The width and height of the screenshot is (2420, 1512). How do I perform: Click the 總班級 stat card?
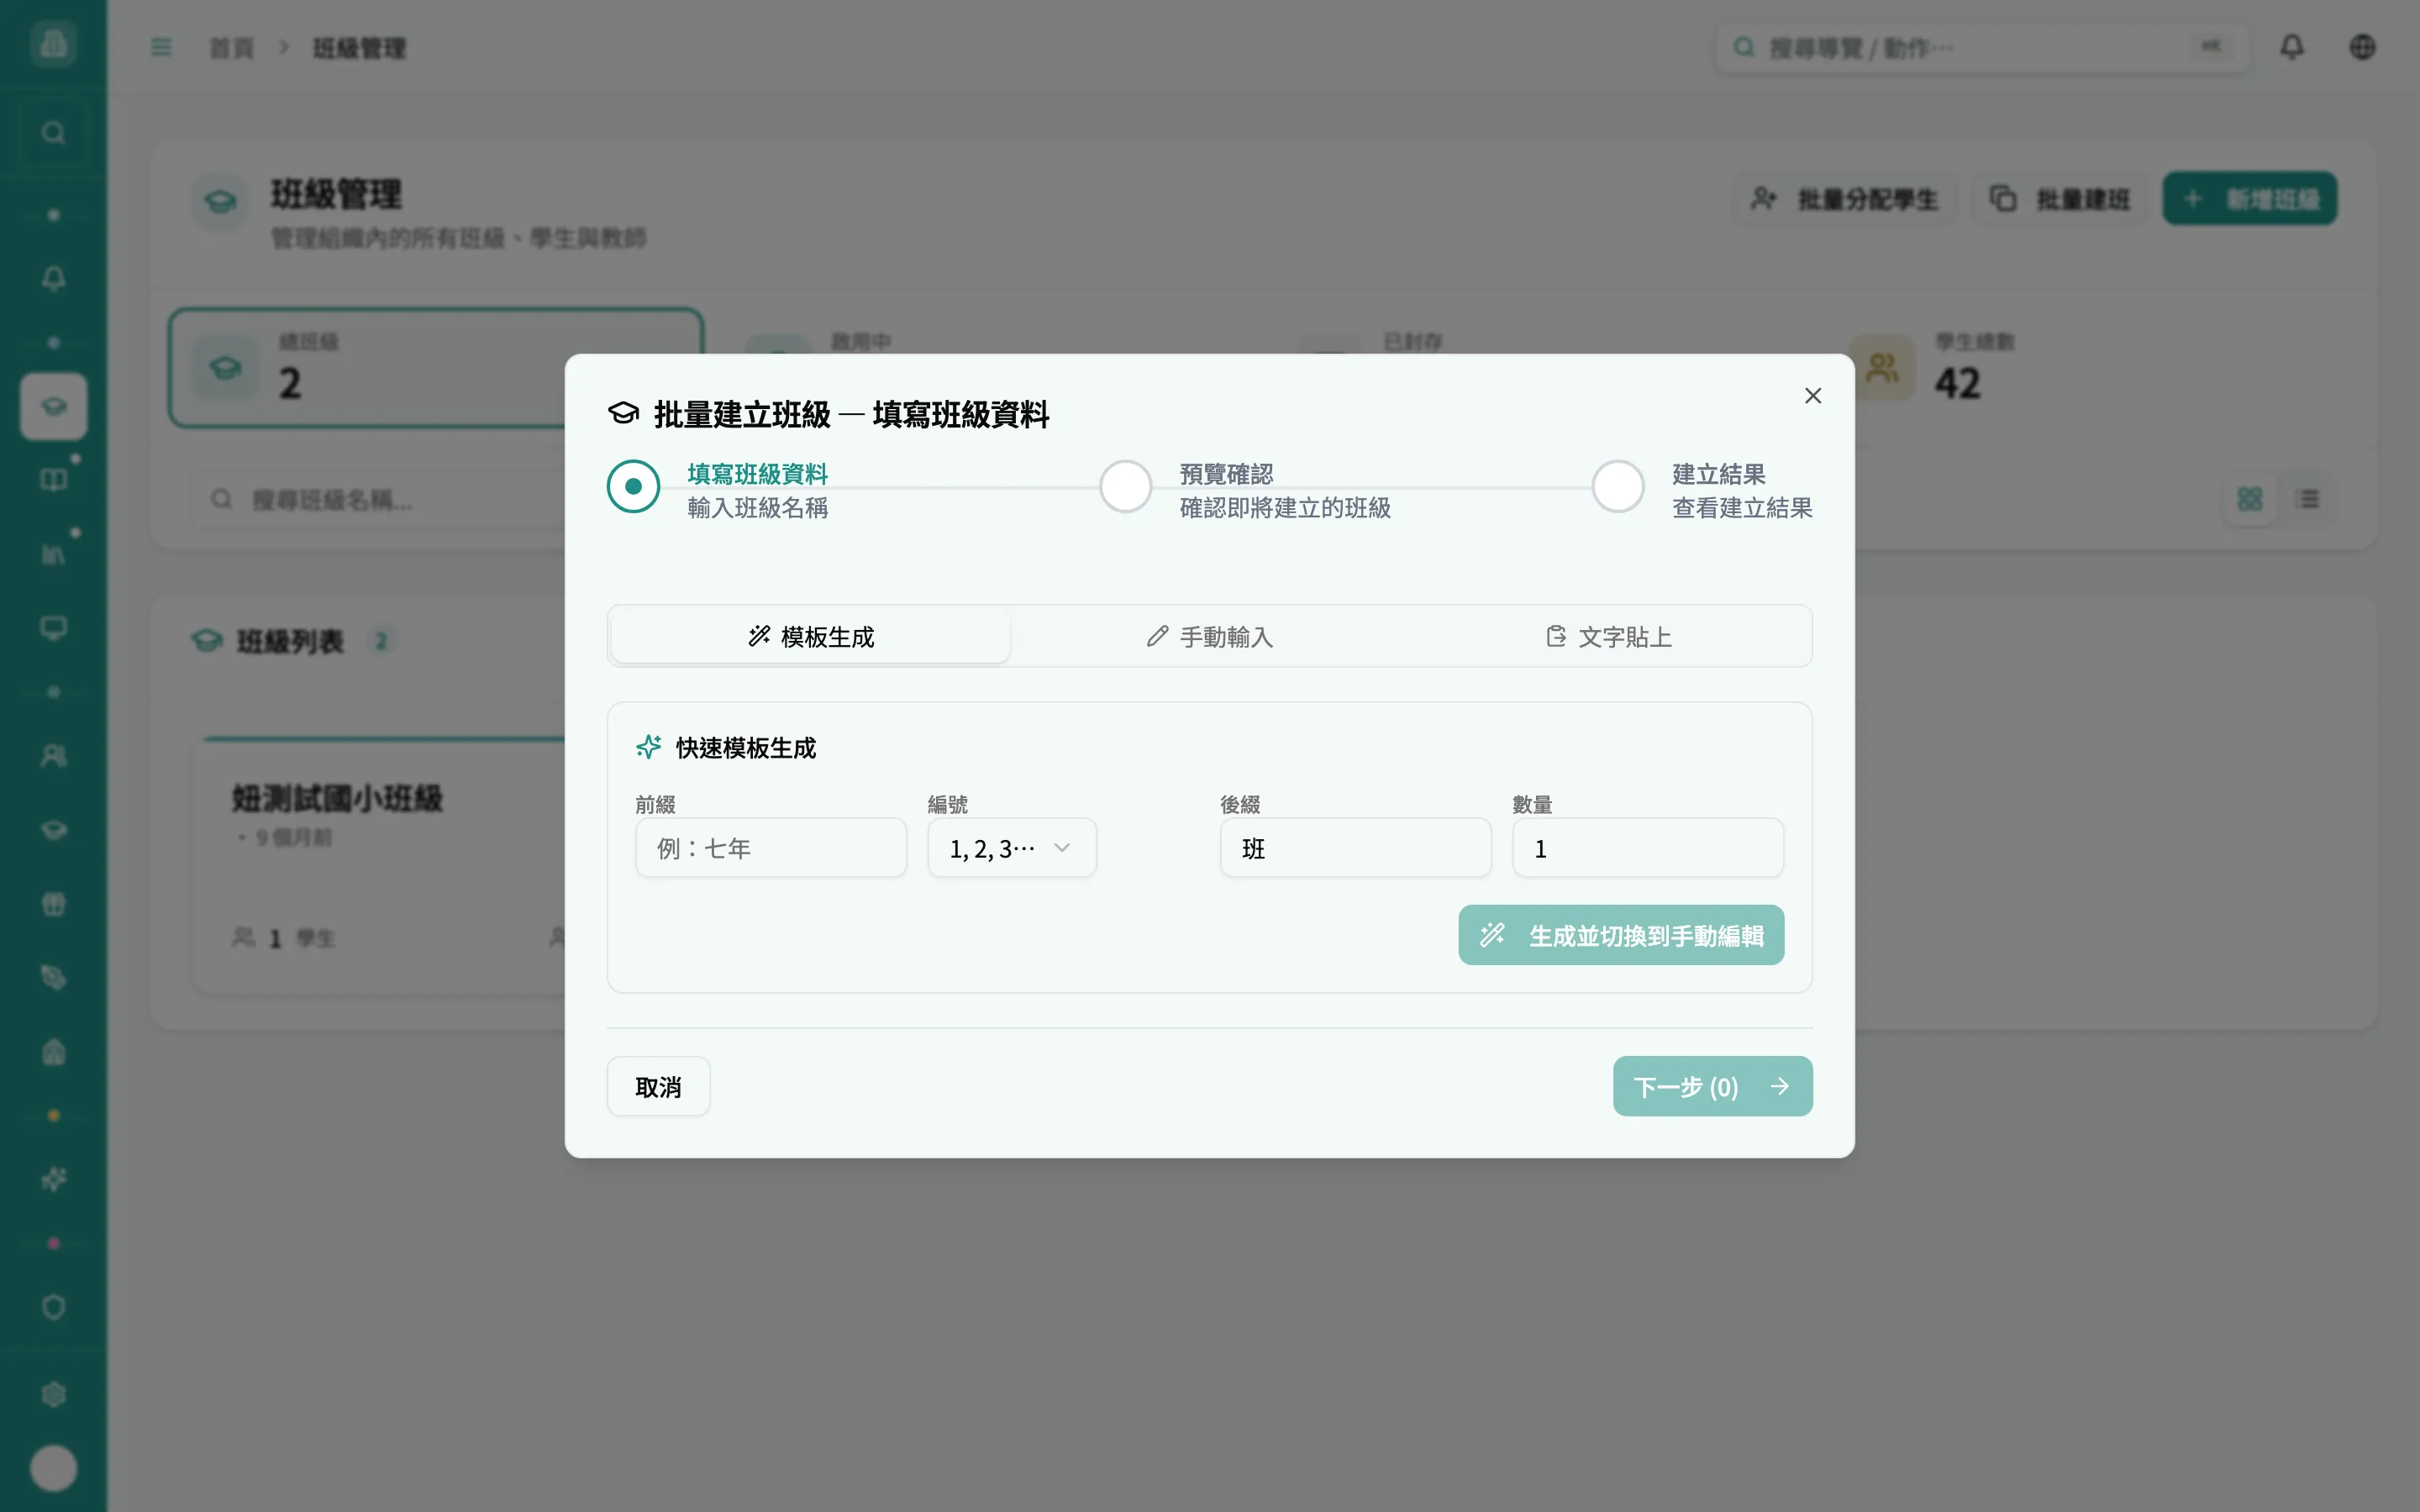pos(436,368)
